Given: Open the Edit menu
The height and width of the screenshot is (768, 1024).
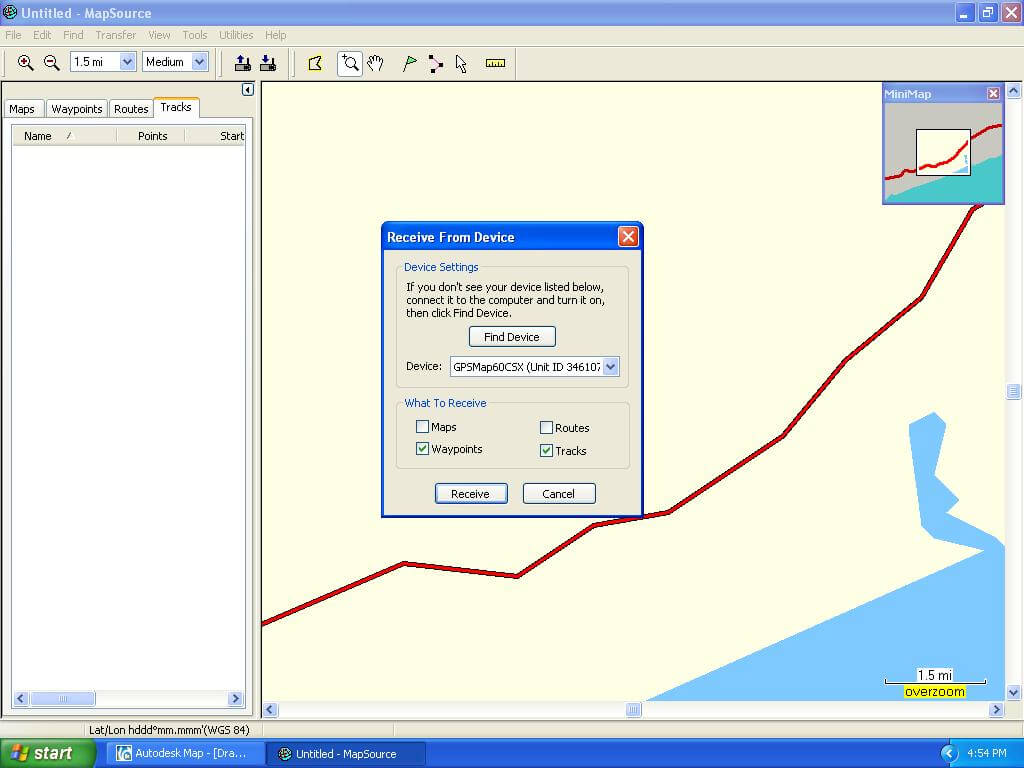Looking at the screenshot, I should point(42,35).
